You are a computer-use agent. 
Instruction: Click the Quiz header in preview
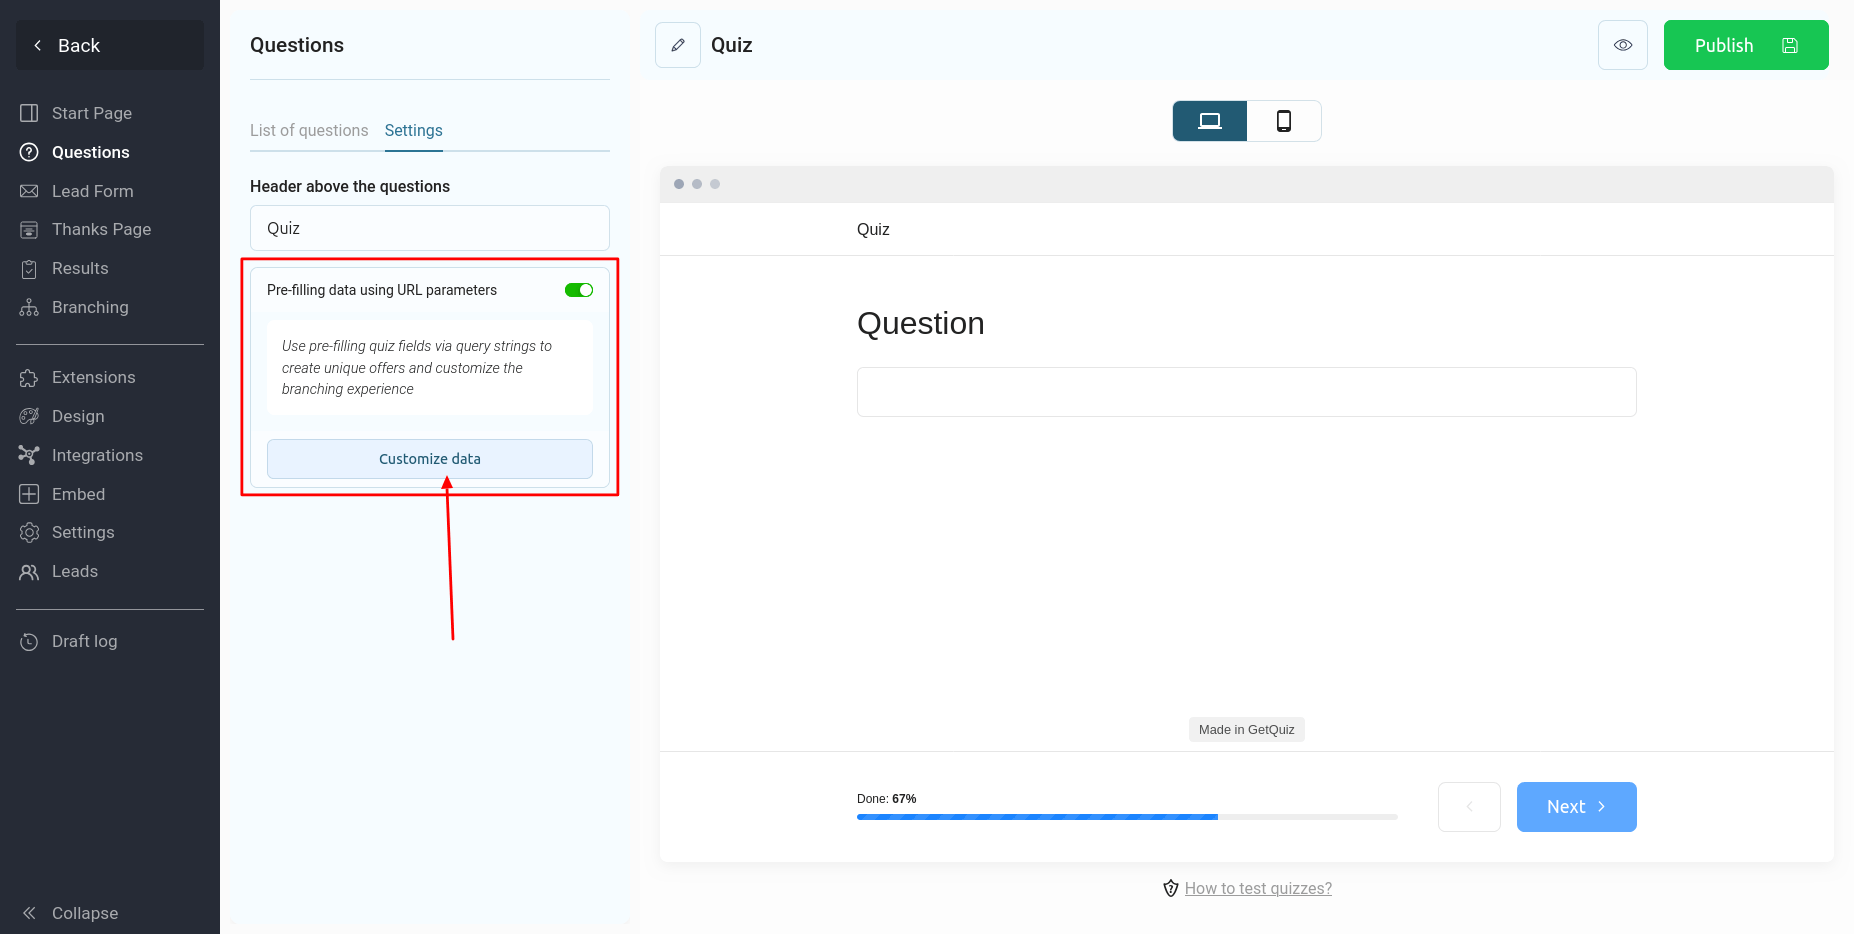point(873,229)
